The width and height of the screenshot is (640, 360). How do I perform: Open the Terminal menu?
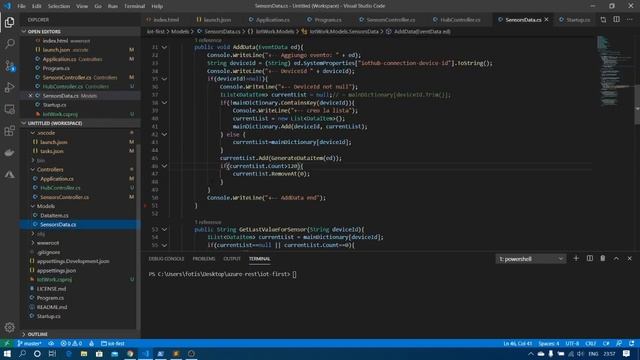[x=134, y=6]
